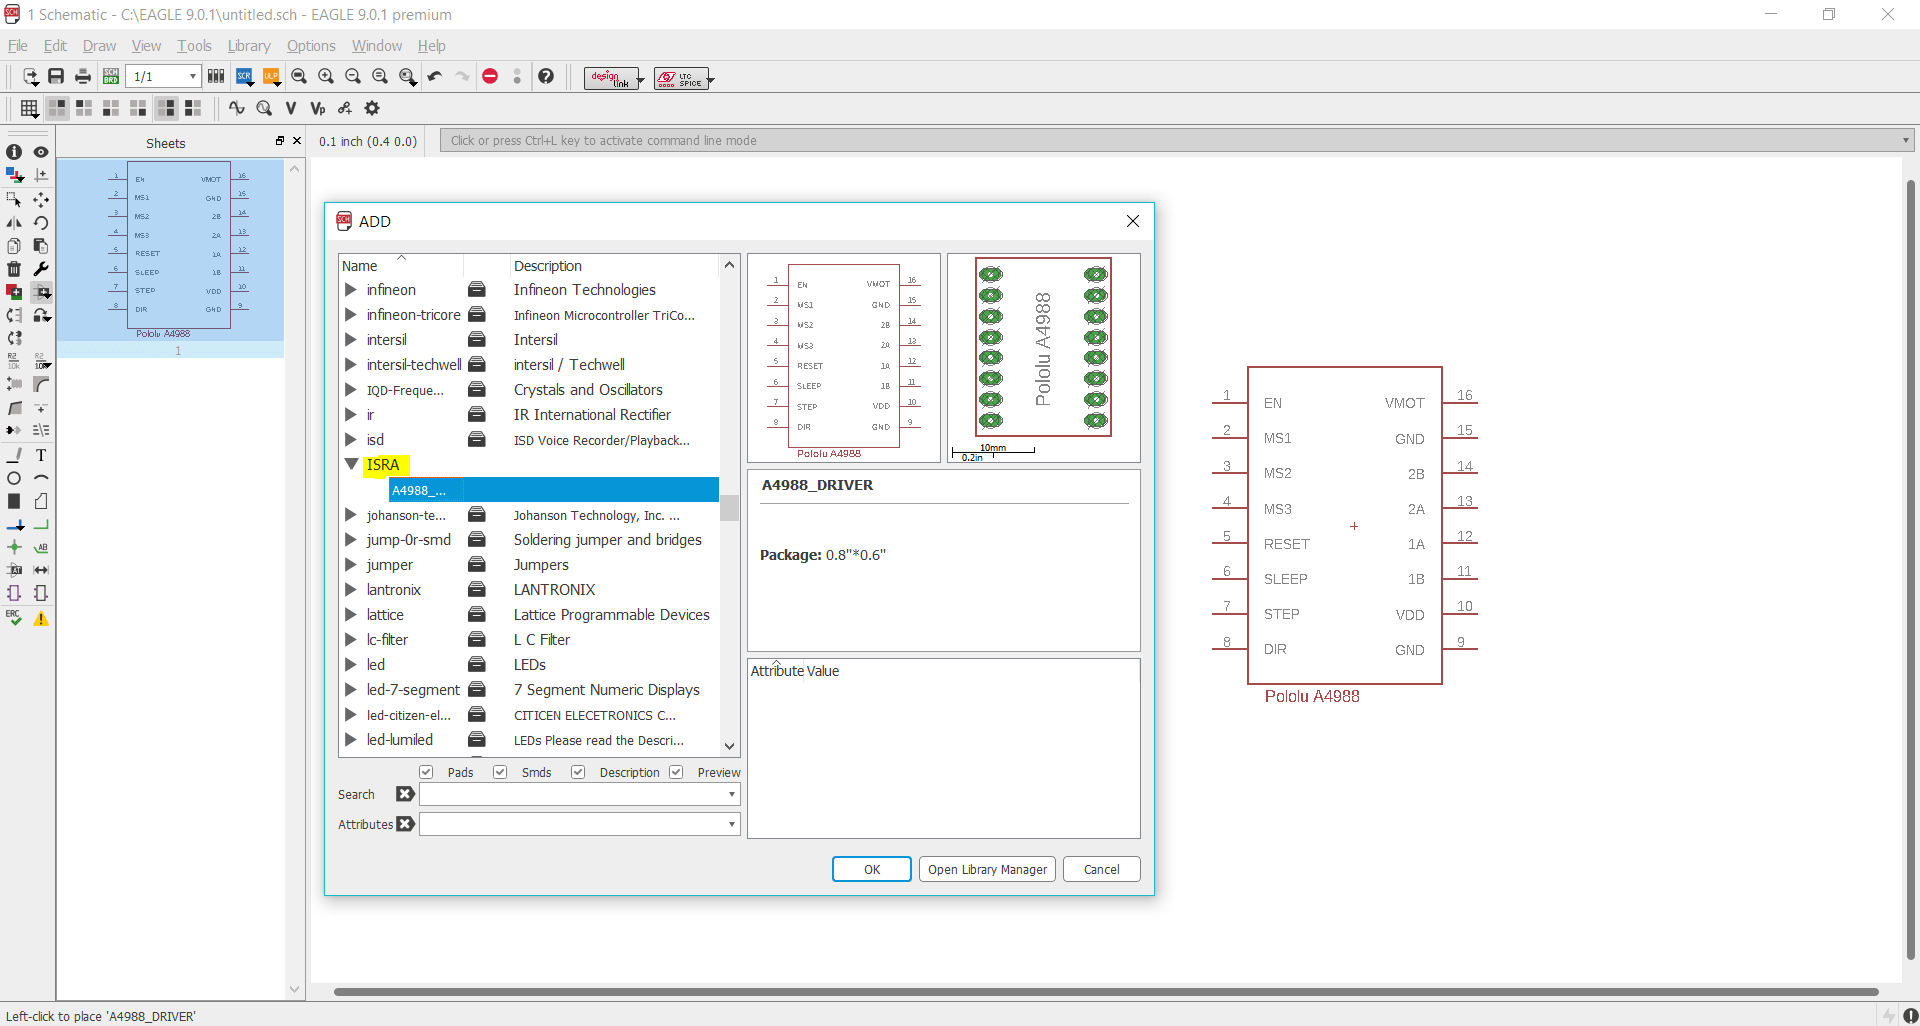The image size is (1920, 1026).
Task: Expand the intersil-techwell library
Action: click(351, 365)
